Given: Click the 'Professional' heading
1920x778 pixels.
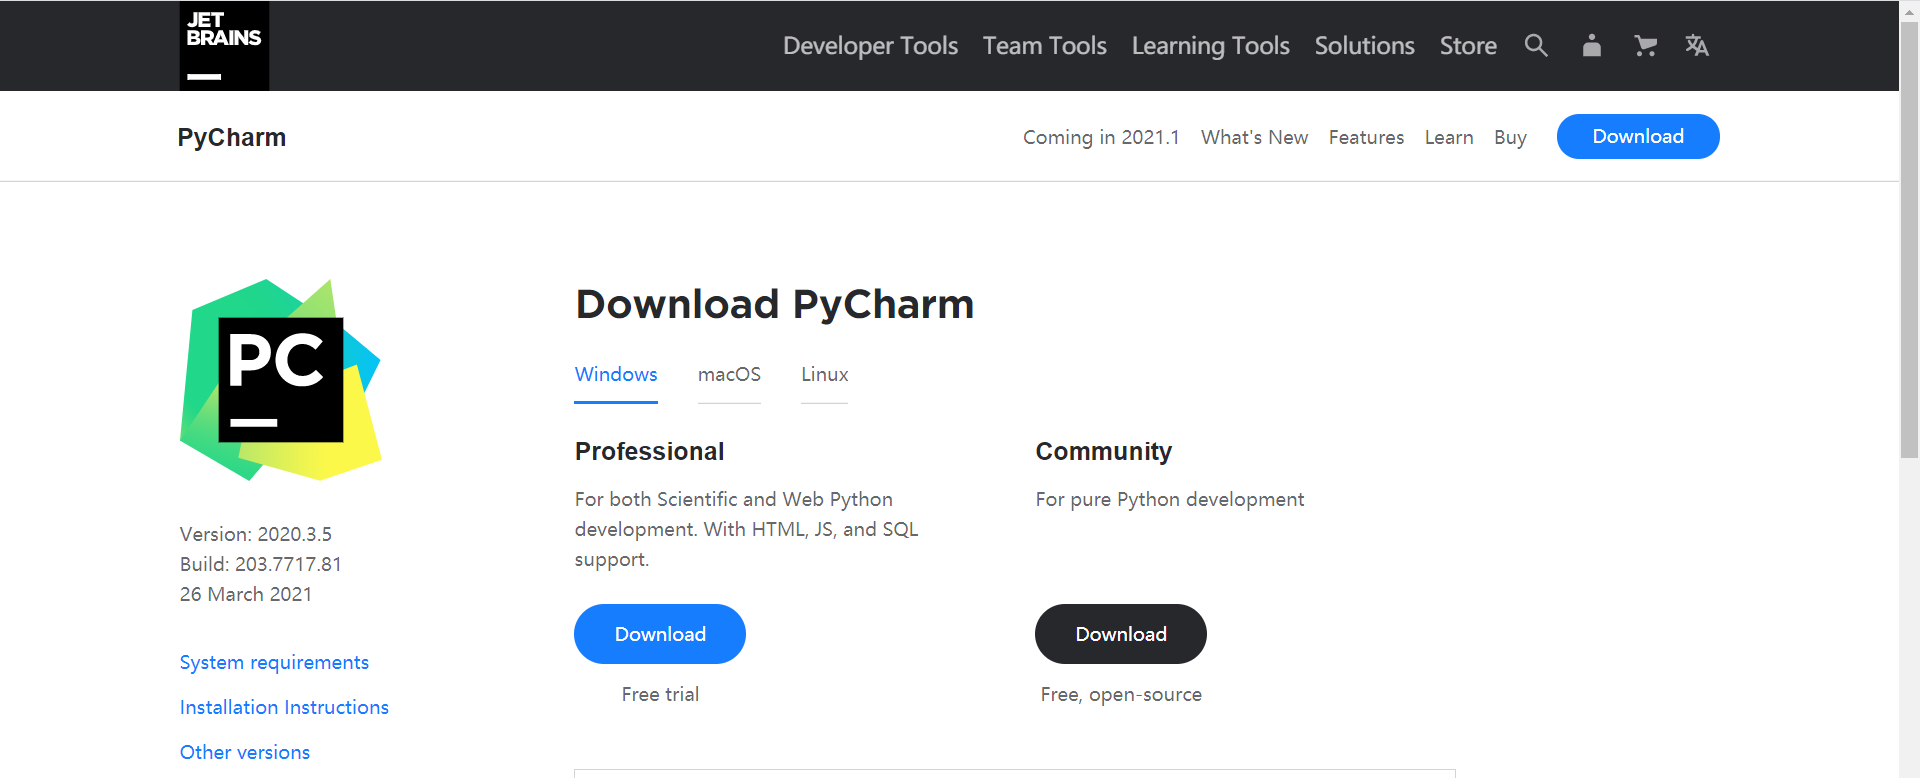Looking at the screenshot, I should click(650, 451).
